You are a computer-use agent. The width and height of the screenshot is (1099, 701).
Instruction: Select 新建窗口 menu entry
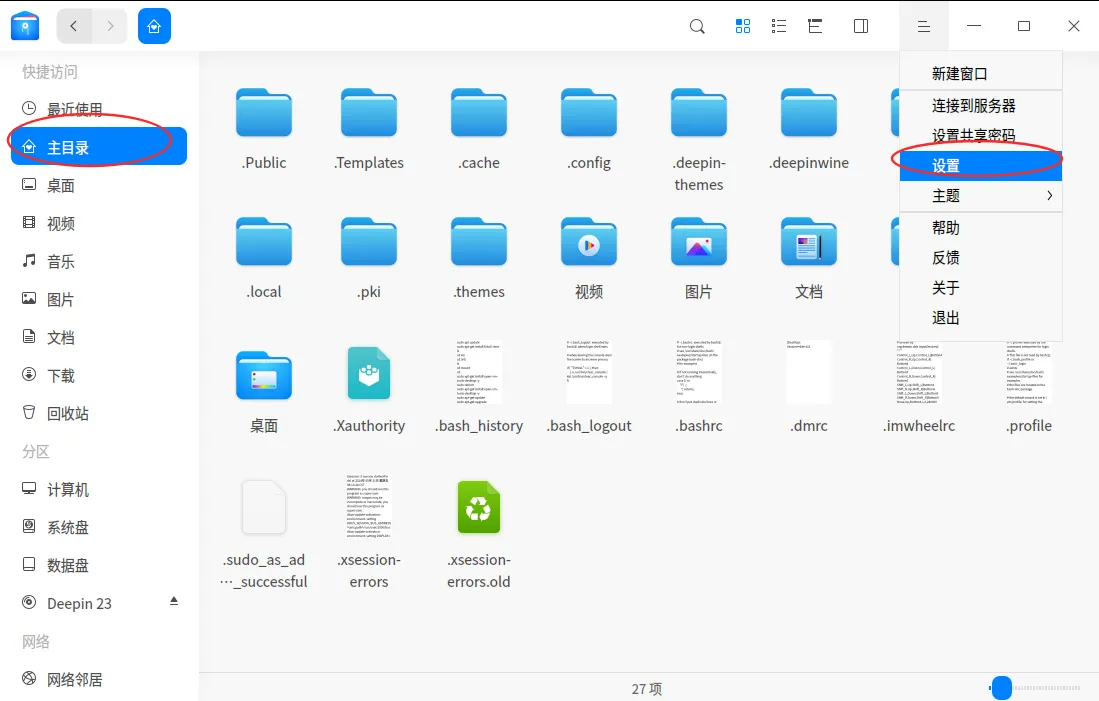tap(959, 74)
